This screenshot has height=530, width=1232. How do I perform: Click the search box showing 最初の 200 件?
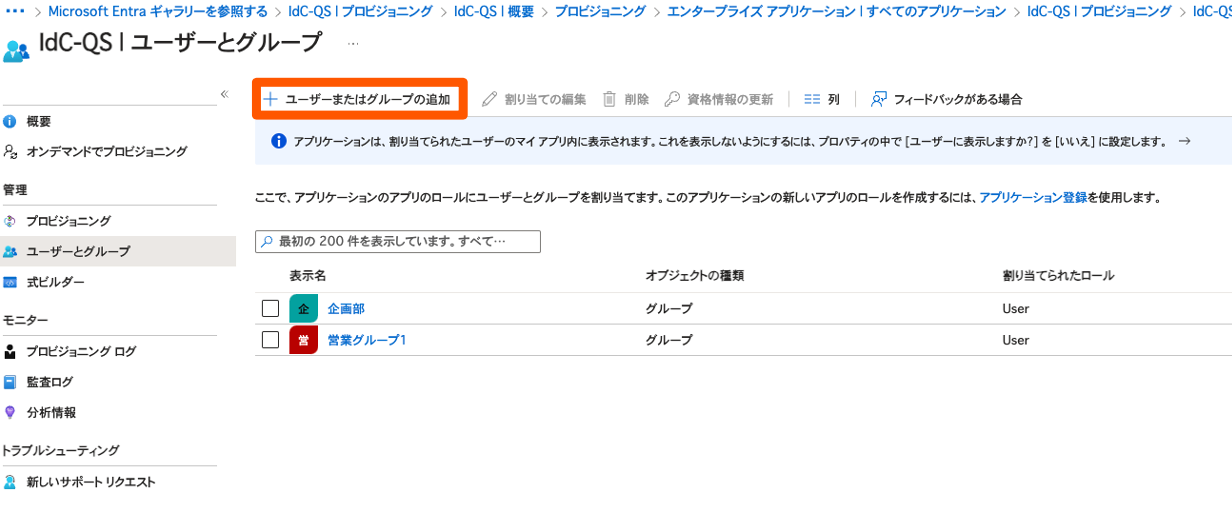[398, 242]
